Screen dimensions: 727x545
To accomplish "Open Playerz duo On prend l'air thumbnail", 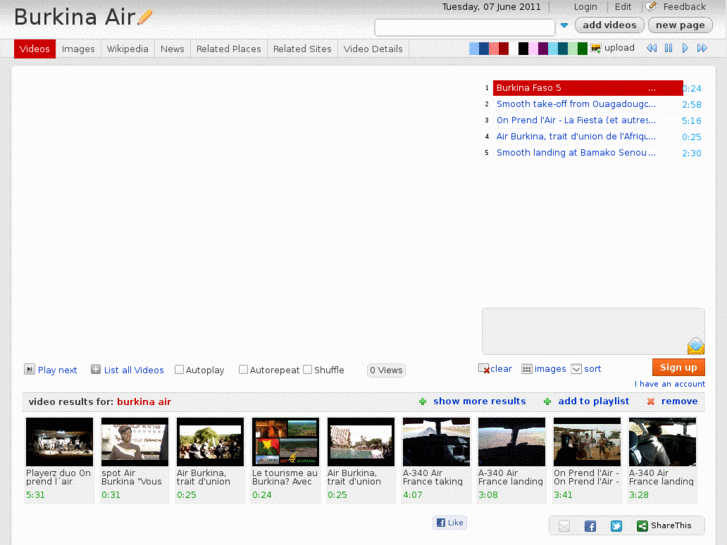I will point(59,442).
